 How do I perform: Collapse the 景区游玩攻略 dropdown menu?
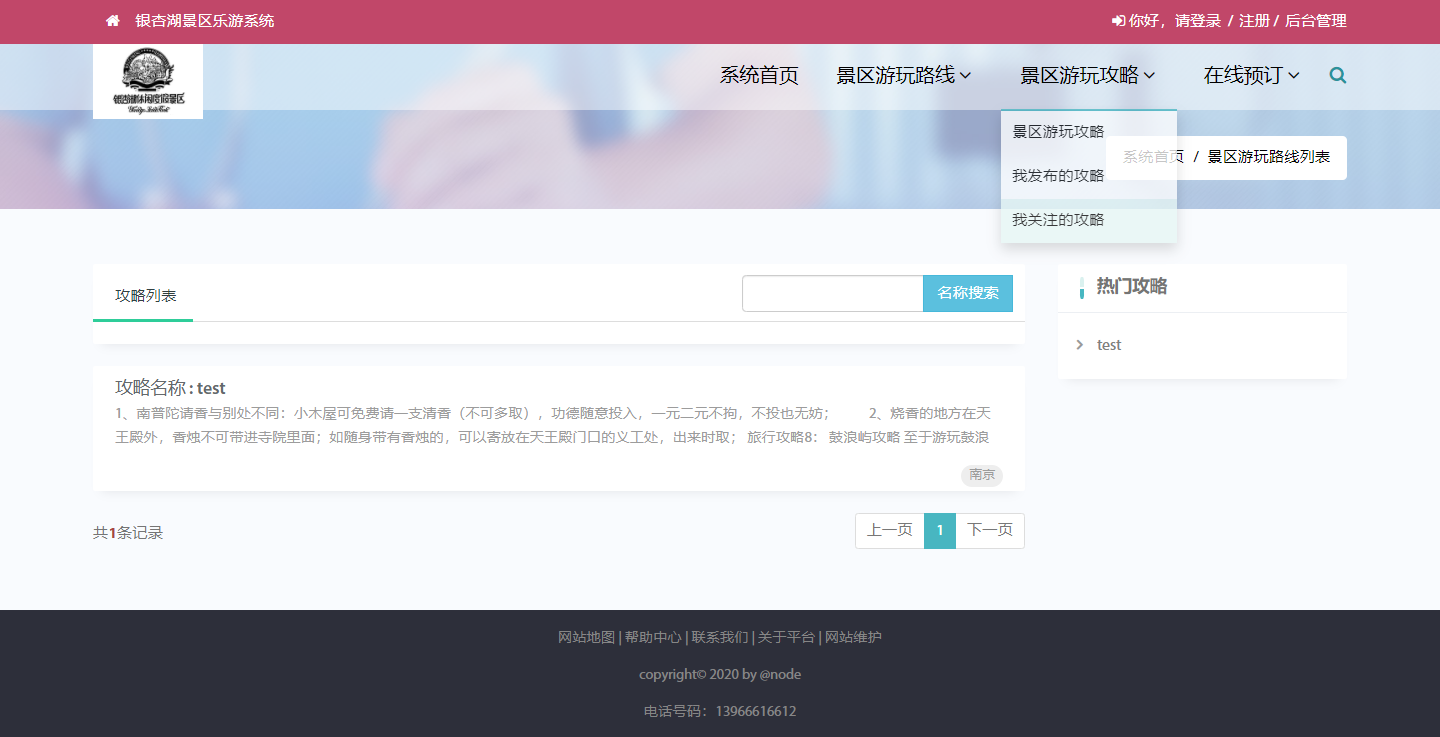(1087, 75)
